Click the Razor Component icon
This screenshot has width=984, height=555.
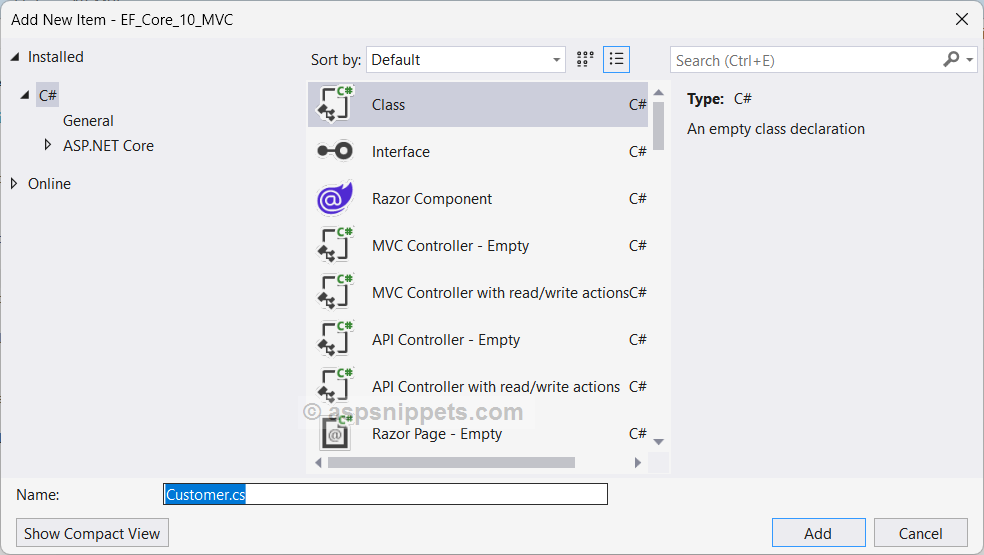[x=334, y=198]
